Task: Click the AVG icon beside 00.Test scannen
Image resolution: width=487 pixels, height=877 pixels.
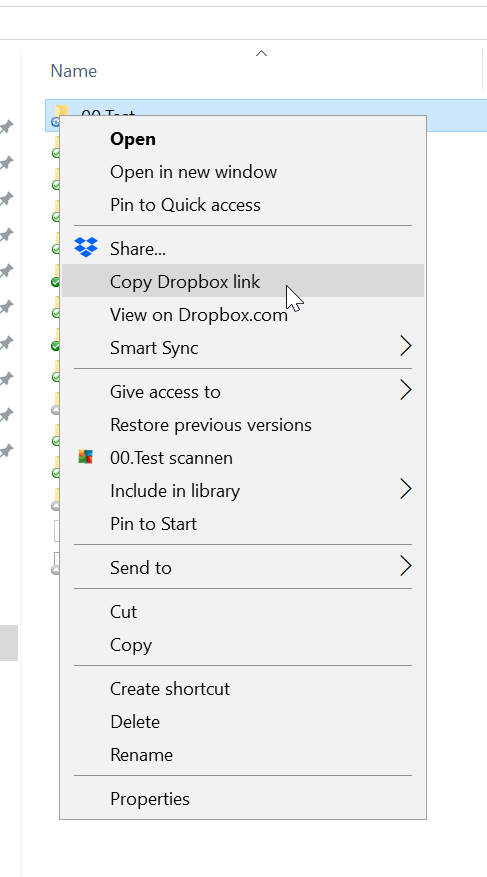Action: click(85, 457)
